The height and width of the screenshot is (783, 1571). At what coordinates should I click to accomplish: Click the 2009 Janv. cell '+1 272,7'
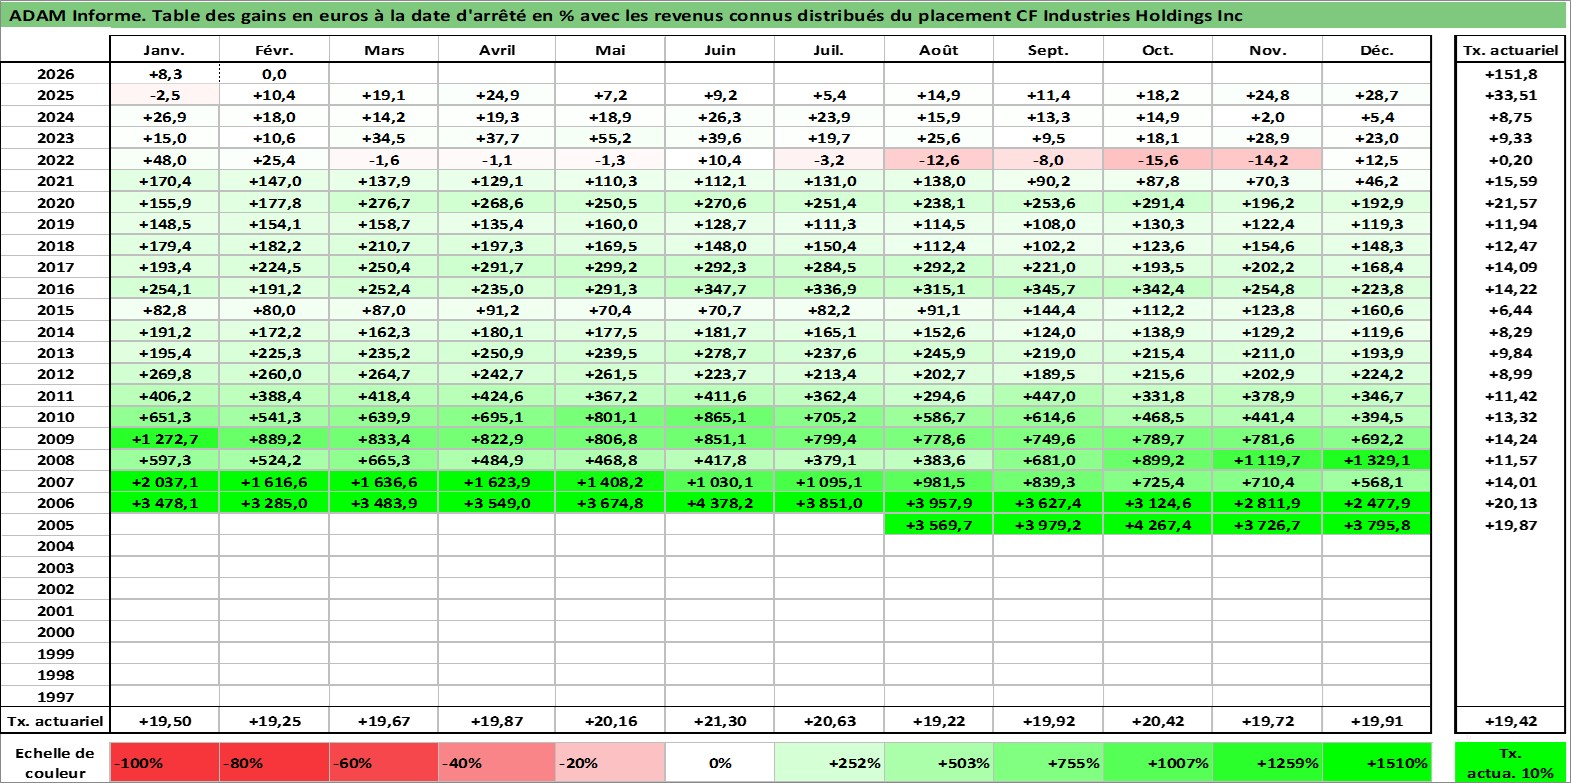pos(164,439)
